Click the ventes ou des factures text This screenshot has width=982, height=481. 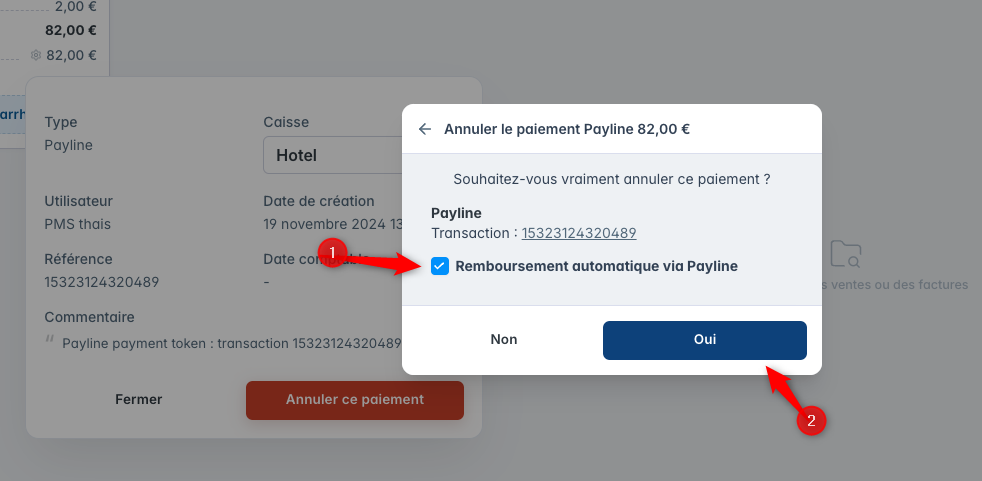(x=894, y=284)
